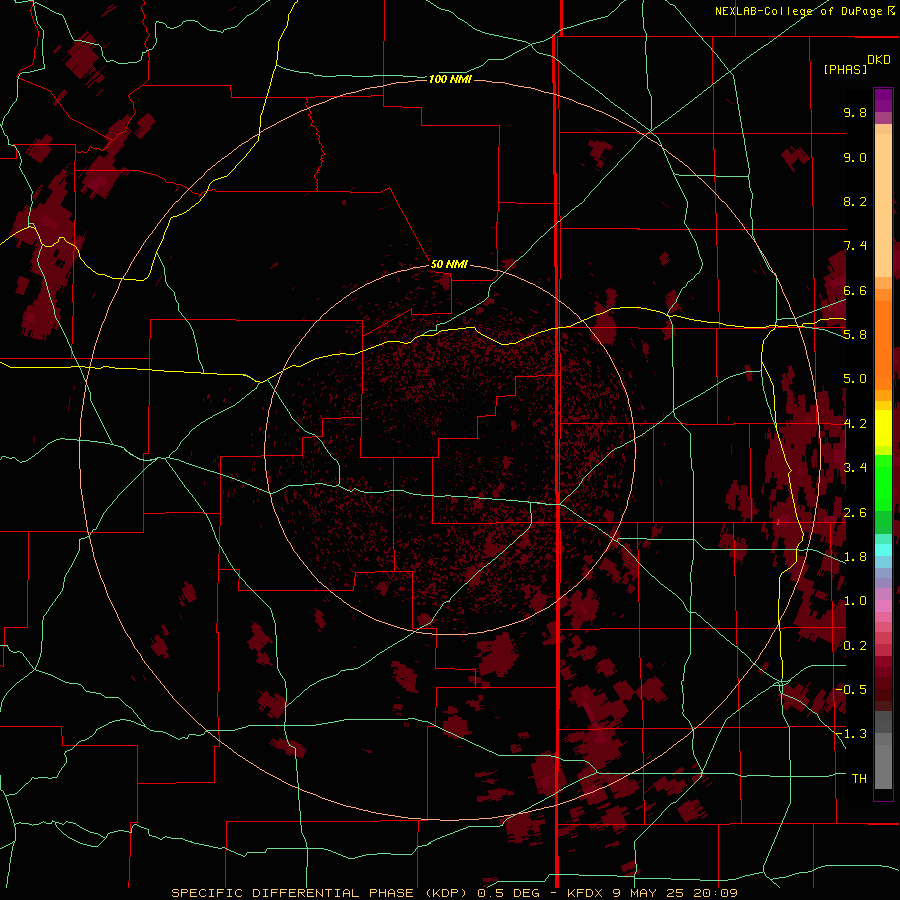Click the 1.0 value on the color scale
900x900 pixels.
(x=855, y=601)
